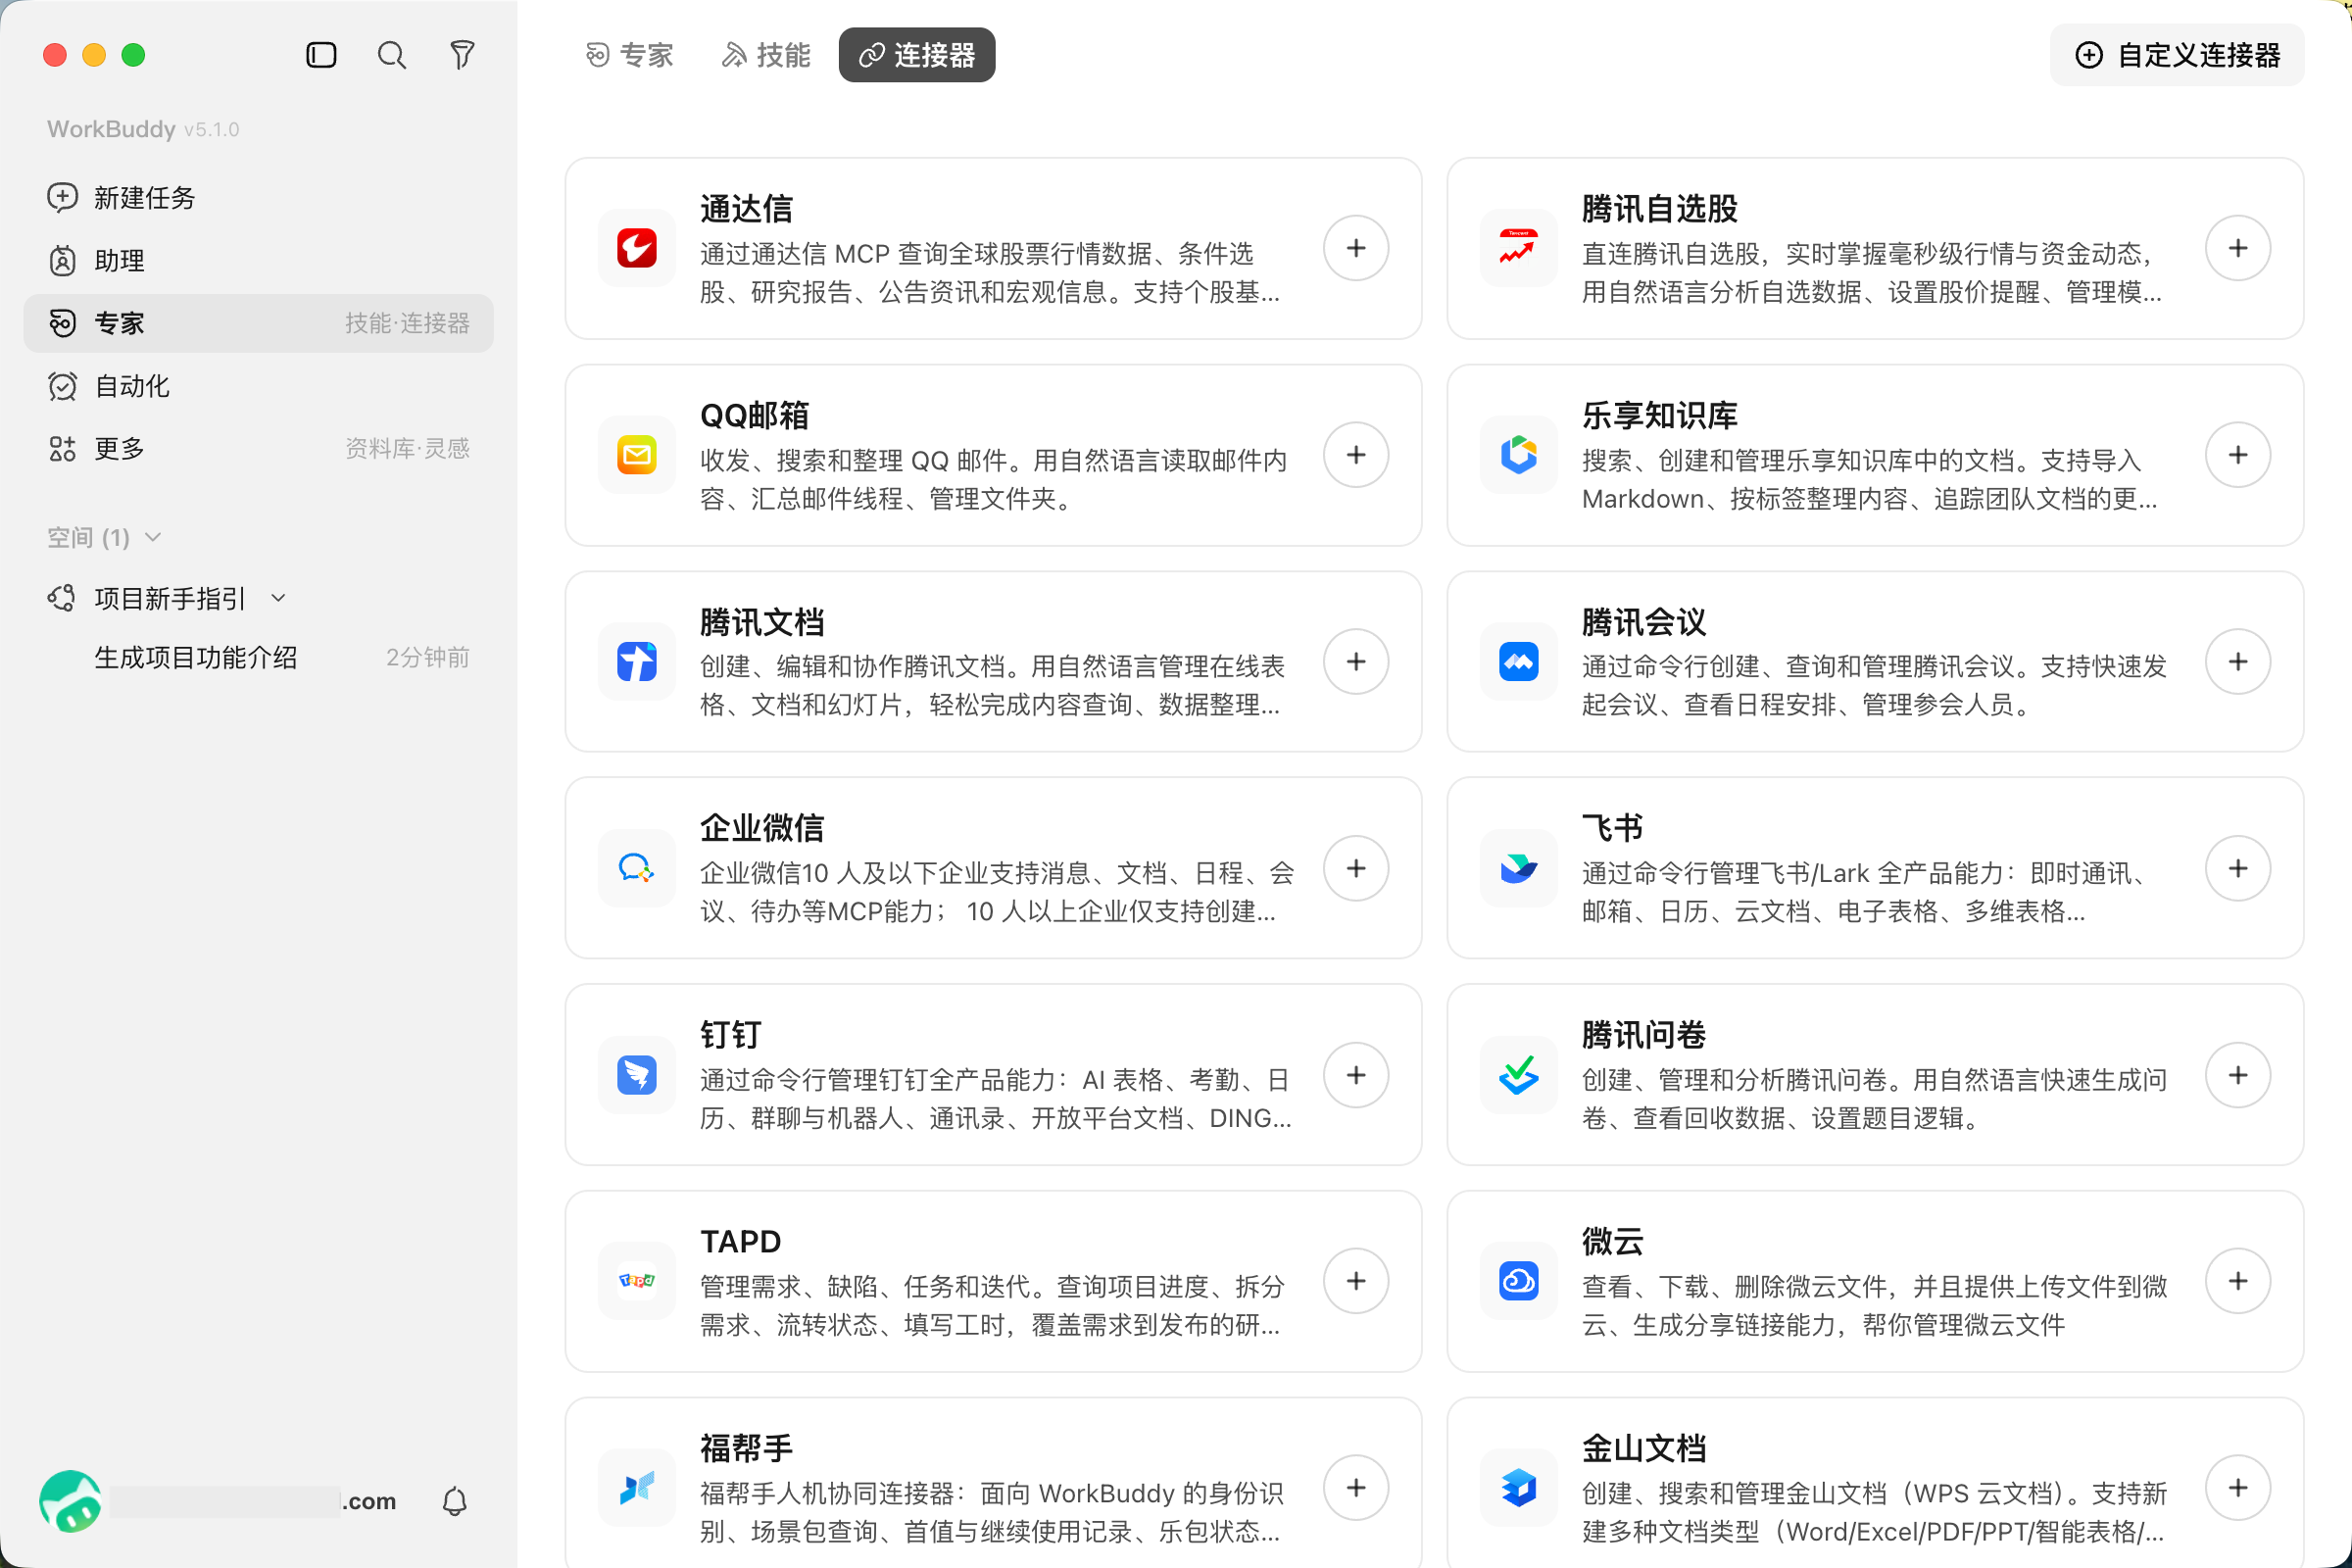Click the 飞书 connector title

[1612, 828]
